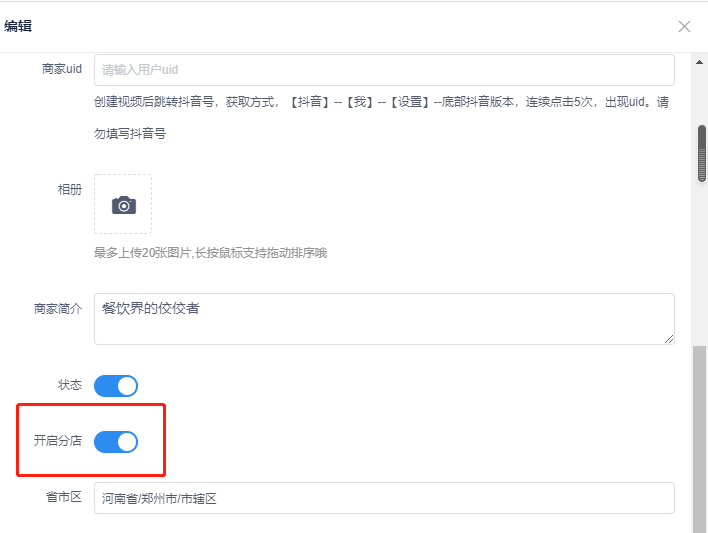The image size is (708, 533).
Task: Open the 省市区 region selector
Action: 384,498
